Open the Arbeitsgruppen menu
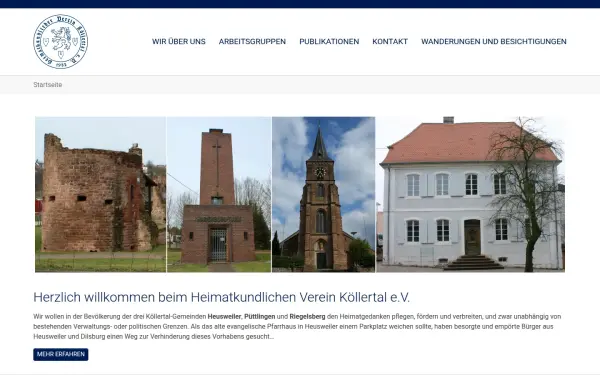The height and width of the screenshot is (375, 600). 252,41
